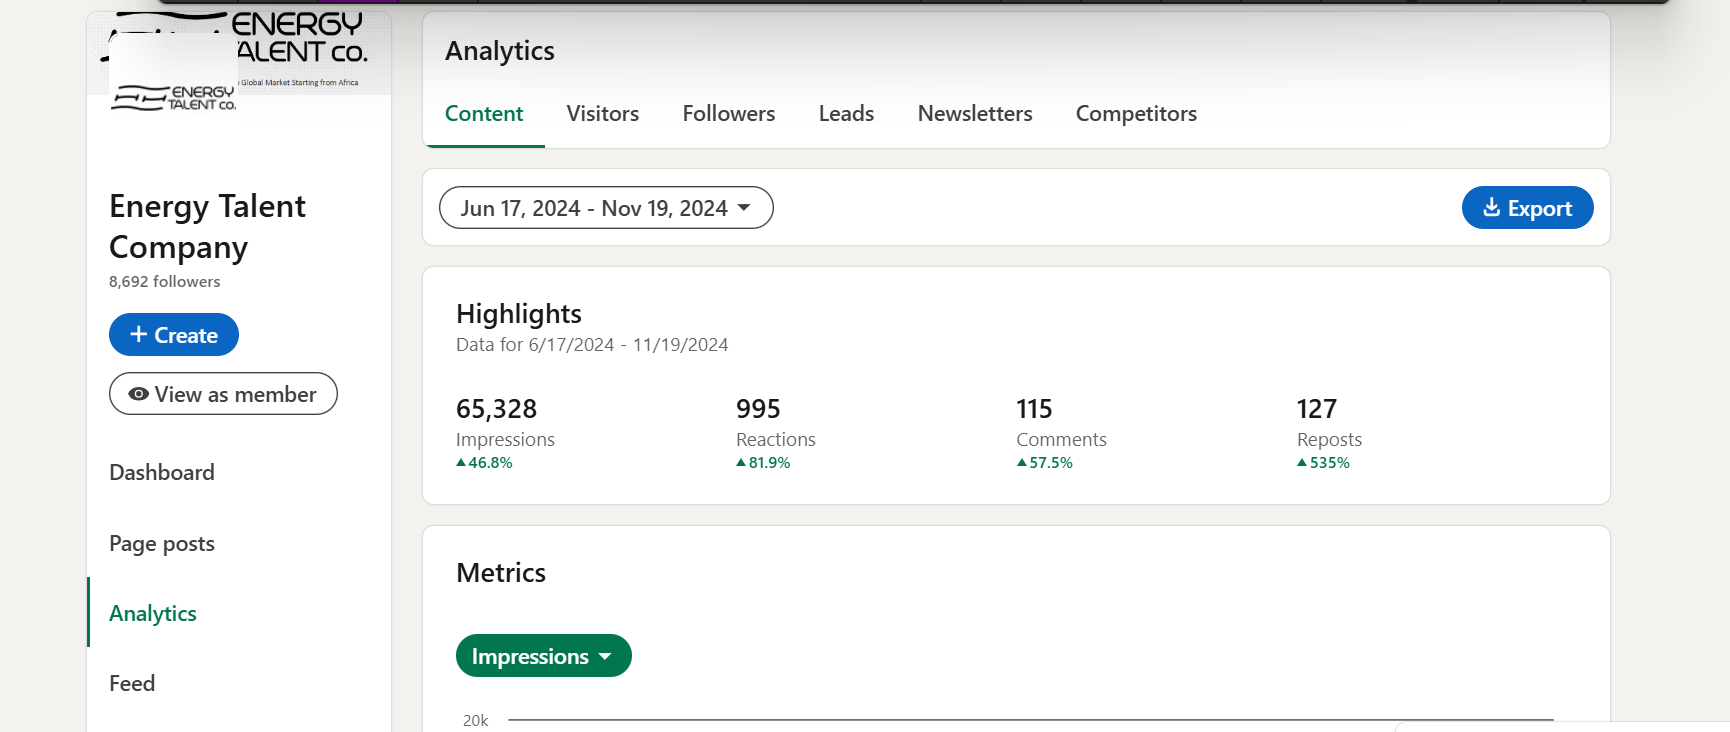Click the 65,328 Impressions value
This screenshot has width=1730, height=732.
pyautogui.click(x=496, y=409)
